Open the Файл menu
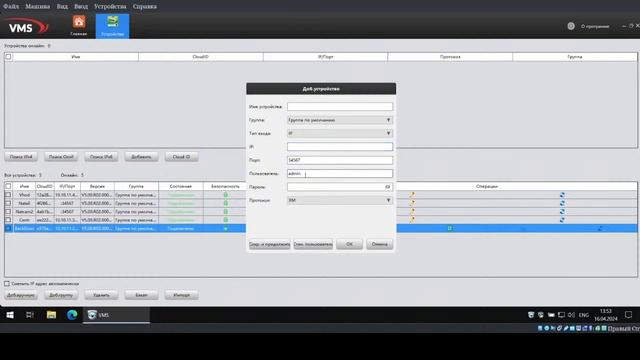 (x=11, y=7)
